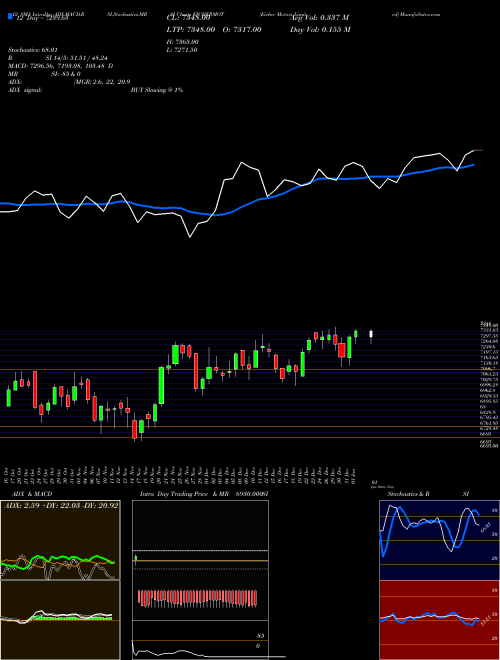500x660 pixels.
Task: Click the L: 7271.30 low value
Action: pos(183,50)
